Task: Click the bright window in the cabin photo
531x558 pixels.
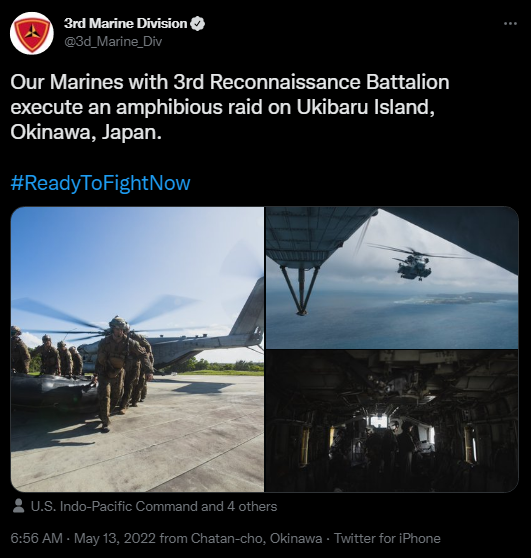Action: click(380, 422)
